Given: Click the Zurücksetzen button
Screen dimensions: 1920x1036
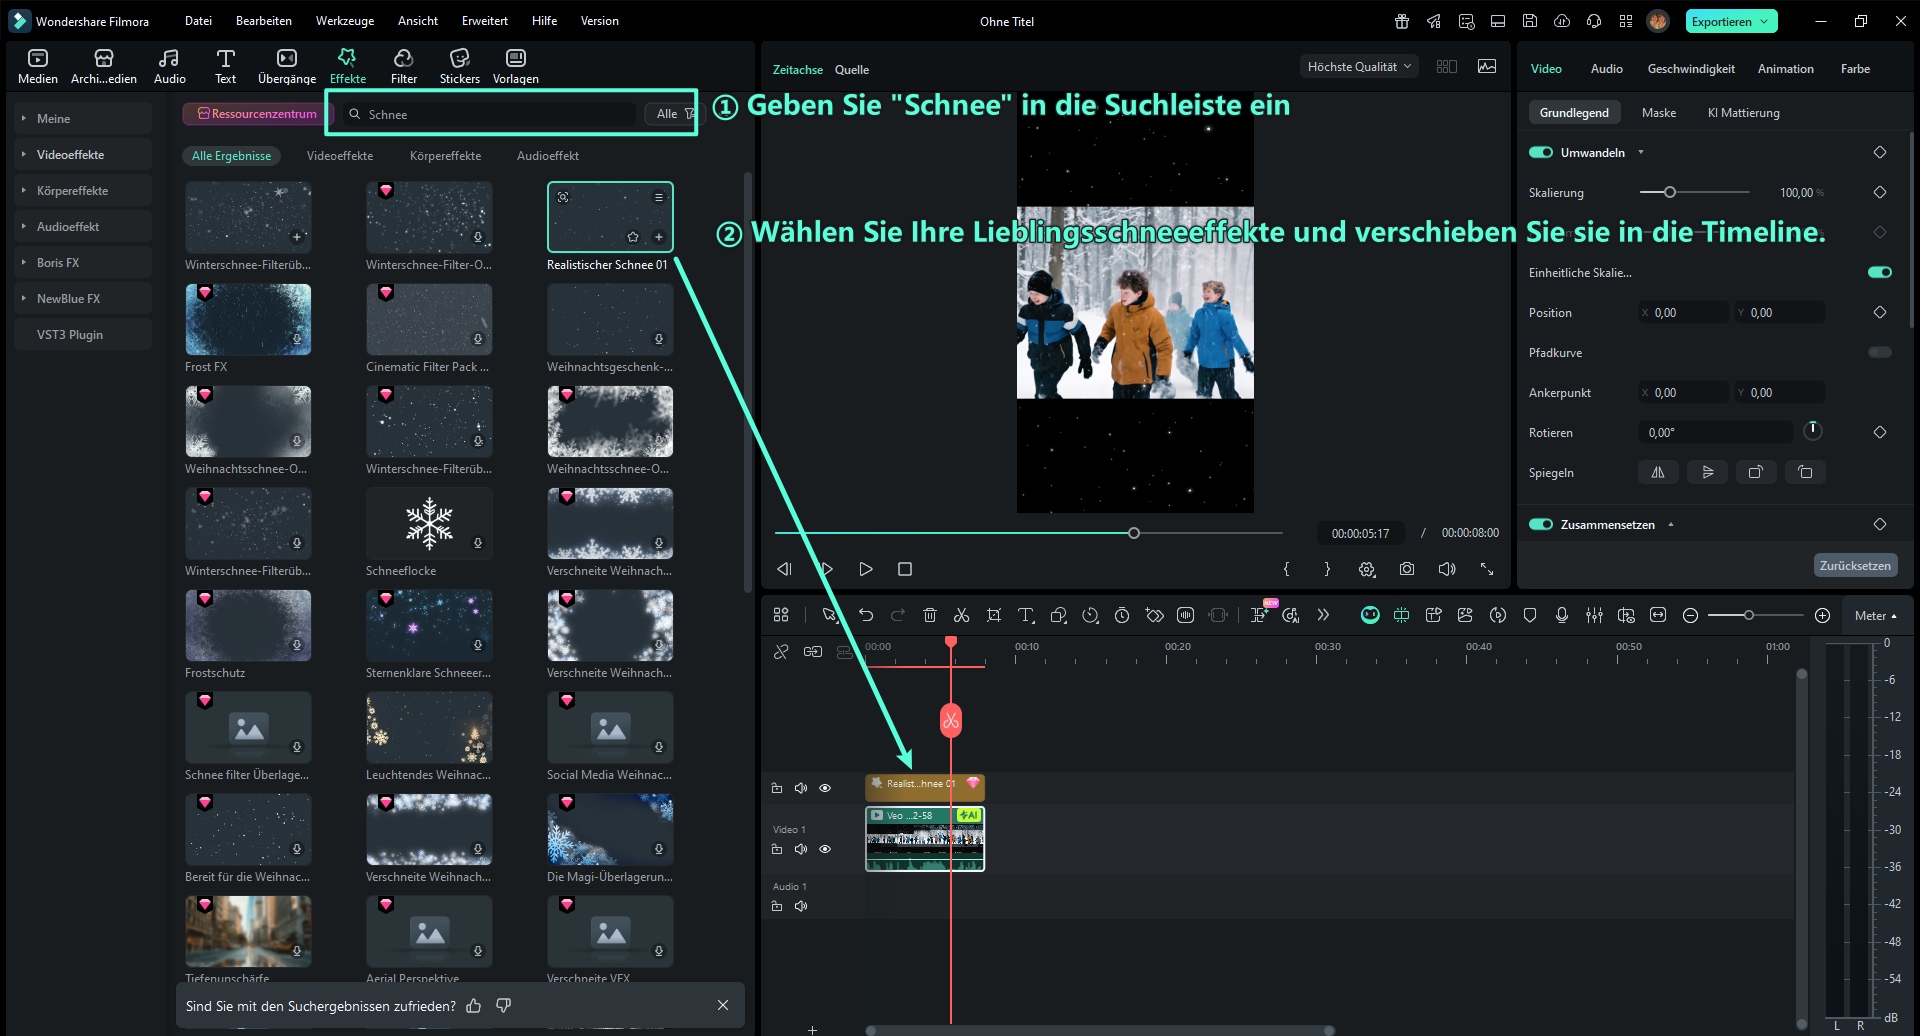Looking at the screenshot, I should tap(1855, 564).
